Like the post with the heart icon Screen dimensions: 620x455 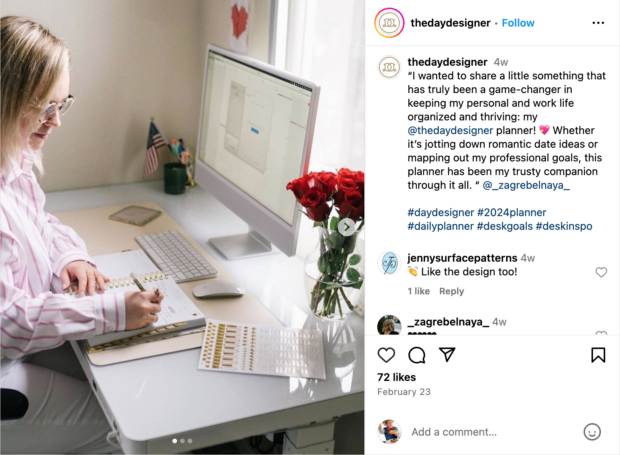[x=386, y=355]
